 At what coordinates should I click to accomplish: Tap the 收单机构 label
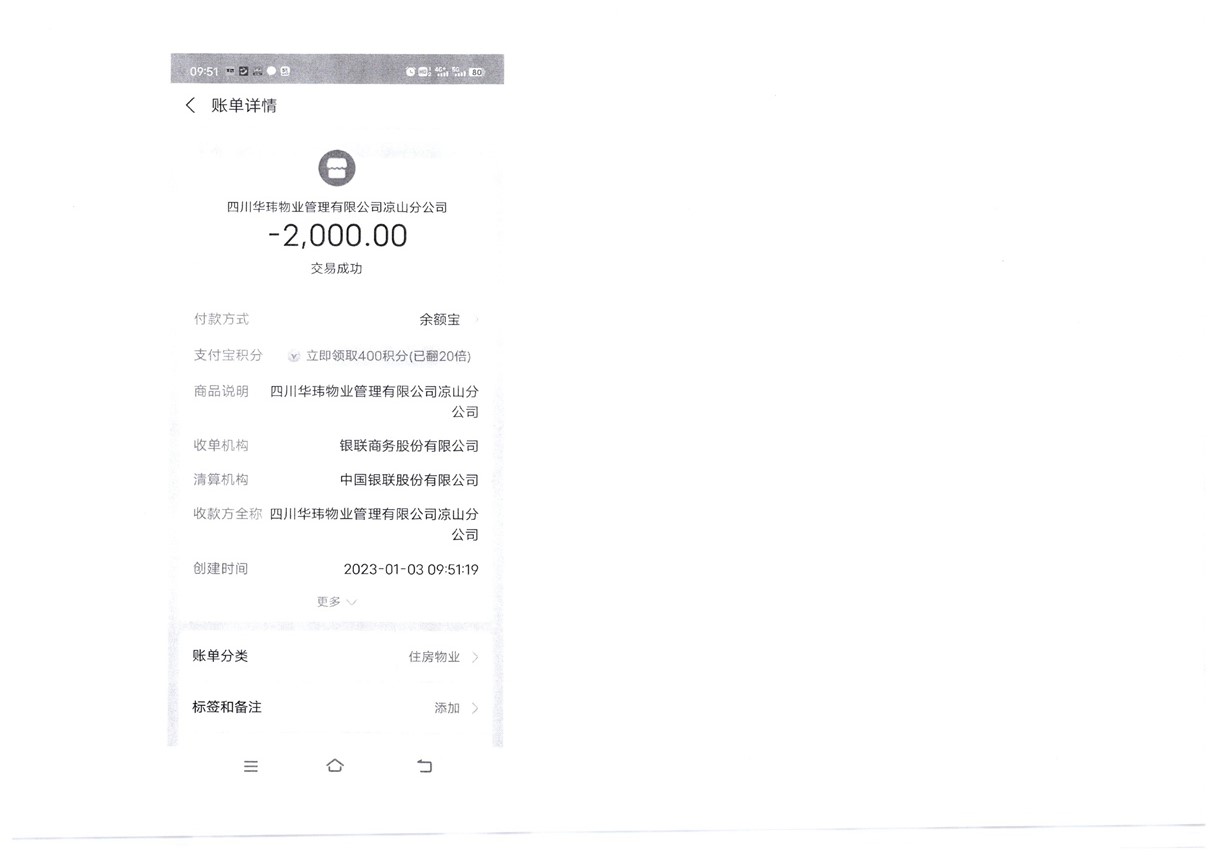221,445
